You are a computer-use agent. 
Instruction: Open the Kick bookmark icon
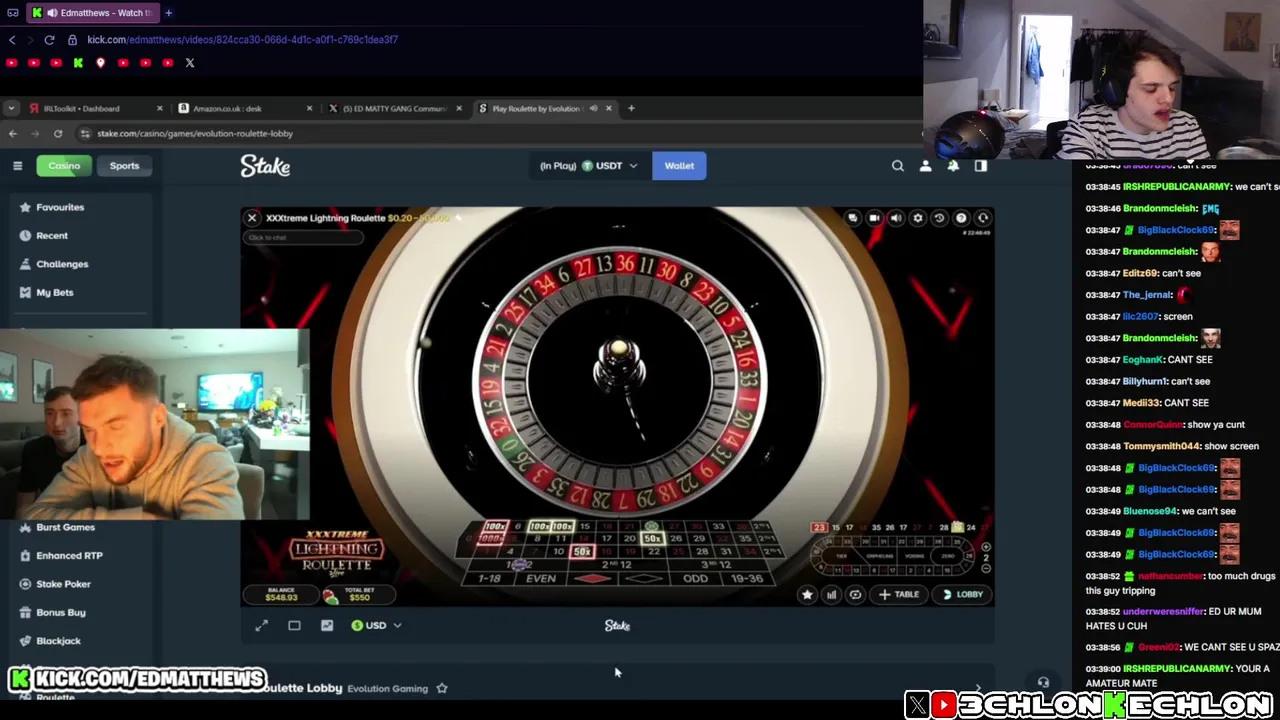(x=78, y=63)
